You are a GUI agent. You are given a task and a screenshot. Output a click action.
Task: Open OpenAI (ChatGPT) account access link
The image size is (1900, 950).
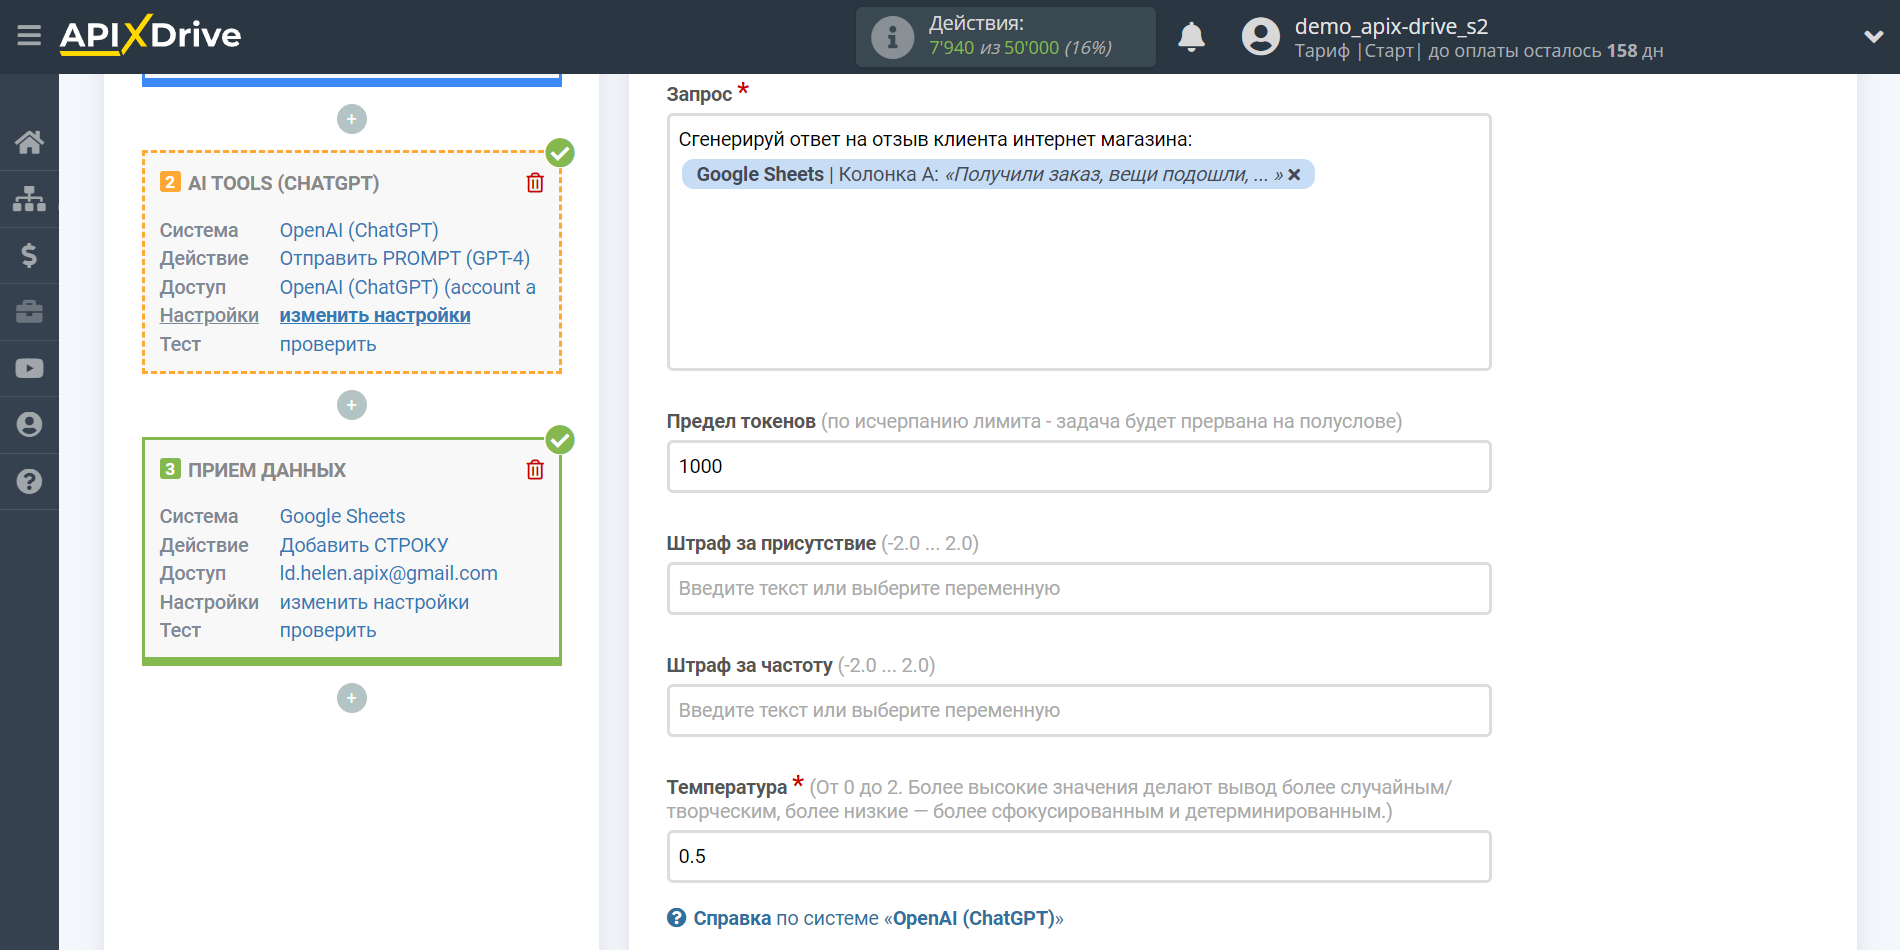(x=408, y=287)
